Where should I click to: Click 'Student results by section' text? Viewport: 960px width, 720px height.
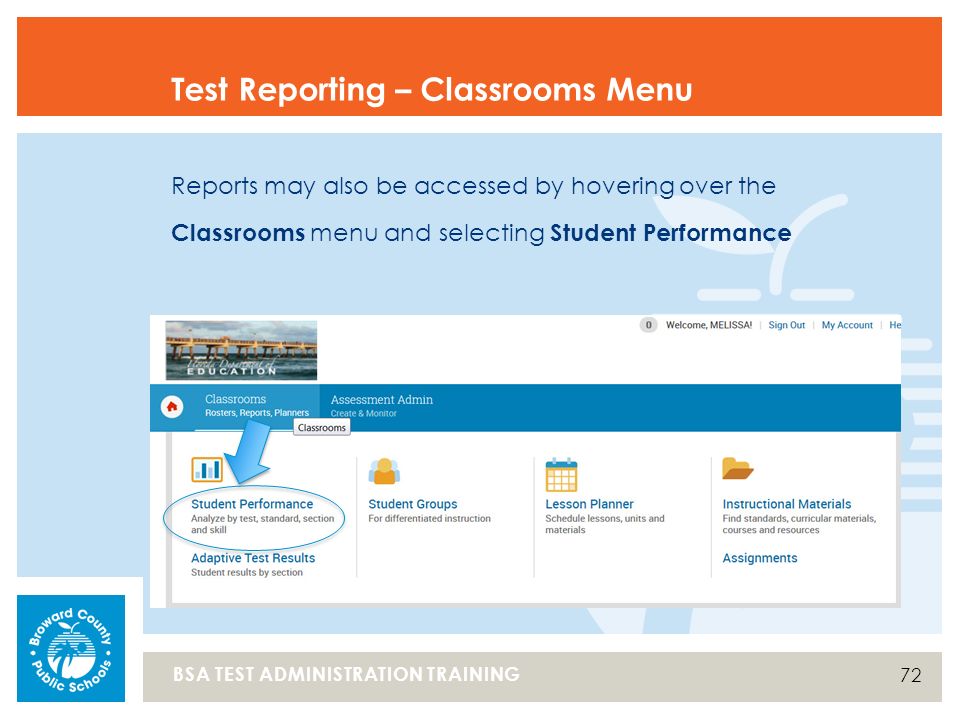(x=247, y=572)
